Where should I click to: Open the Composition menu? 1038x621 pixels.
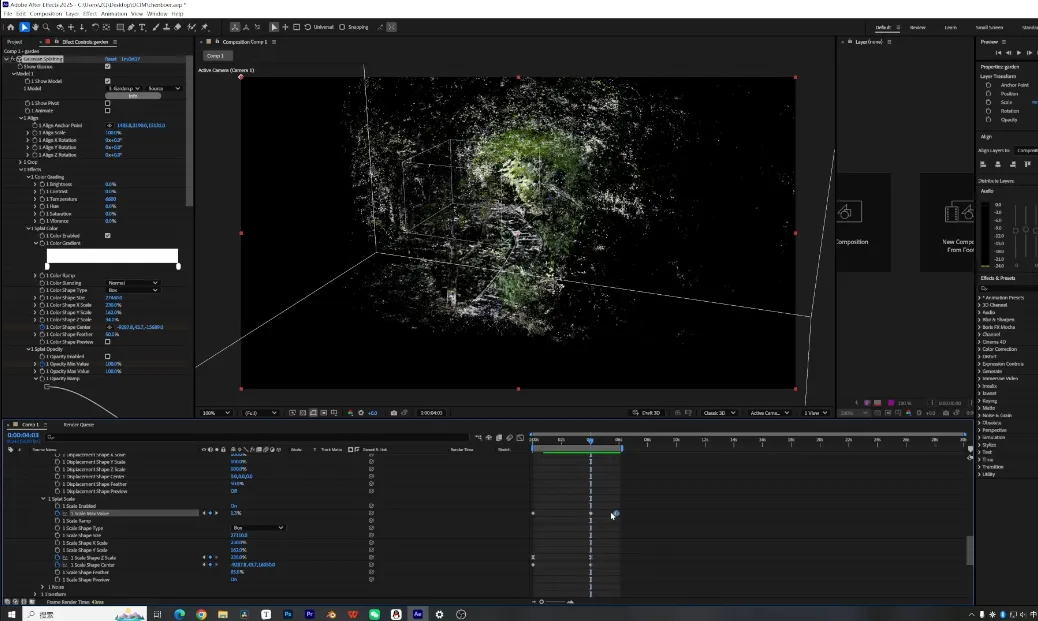[46, 13]
